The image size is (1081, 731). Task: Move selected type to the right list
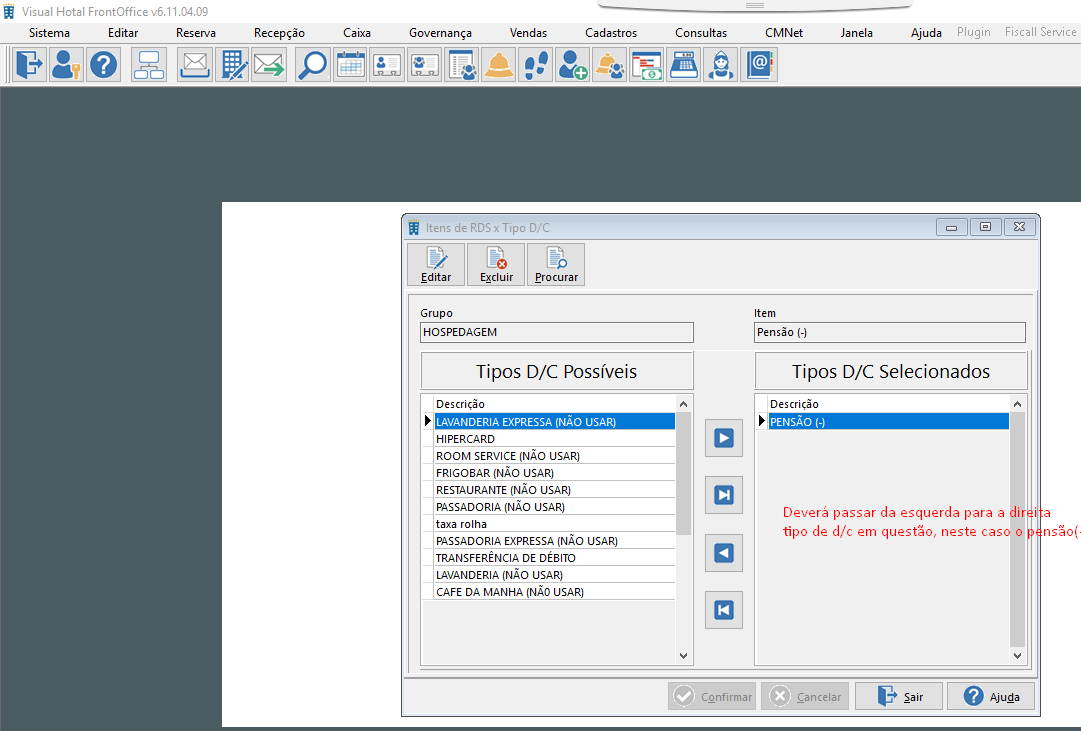(724, 438)
